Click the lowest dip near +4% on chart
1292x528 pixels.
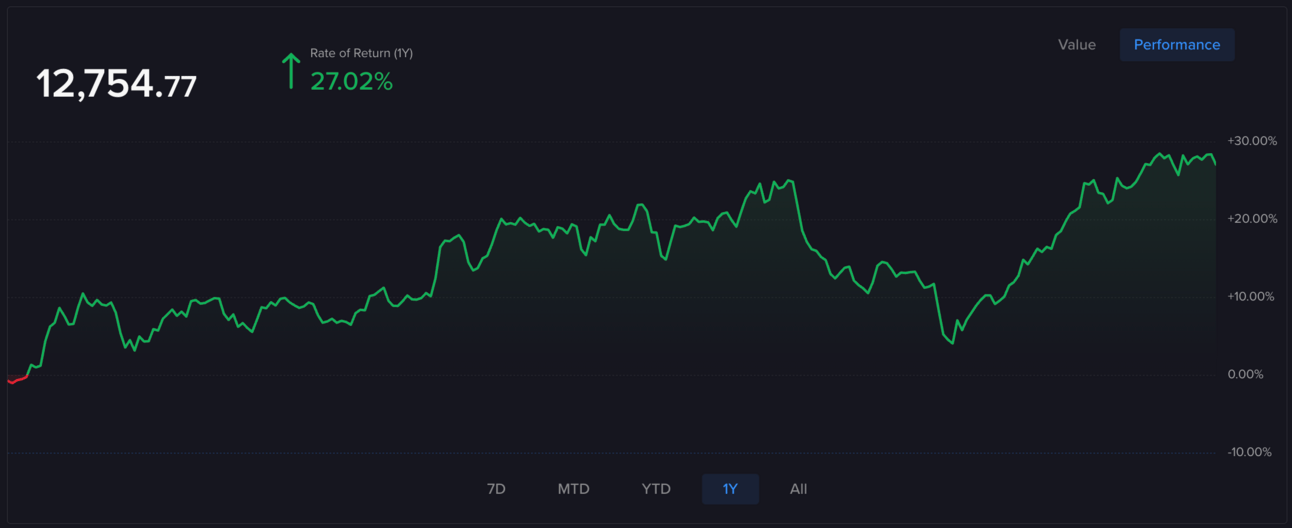point(952,343)
